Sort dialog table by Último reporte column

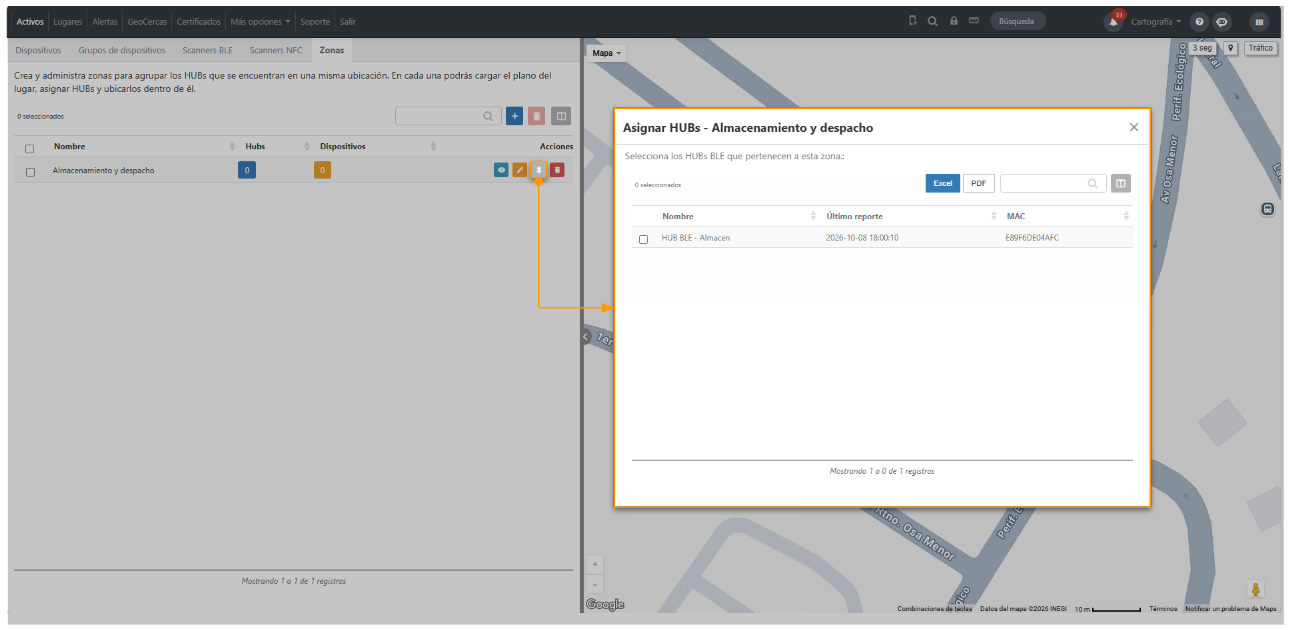[910, 216]
